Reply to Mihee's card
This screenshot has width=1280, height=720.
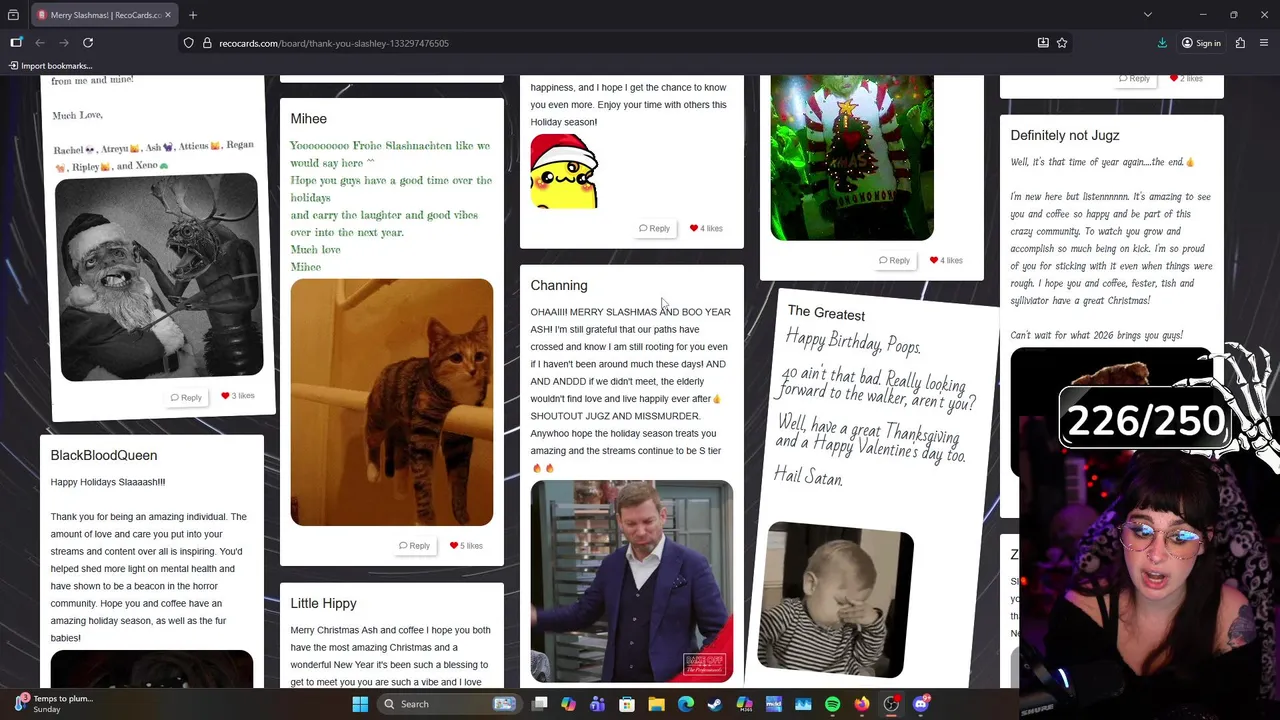(414, 546)
